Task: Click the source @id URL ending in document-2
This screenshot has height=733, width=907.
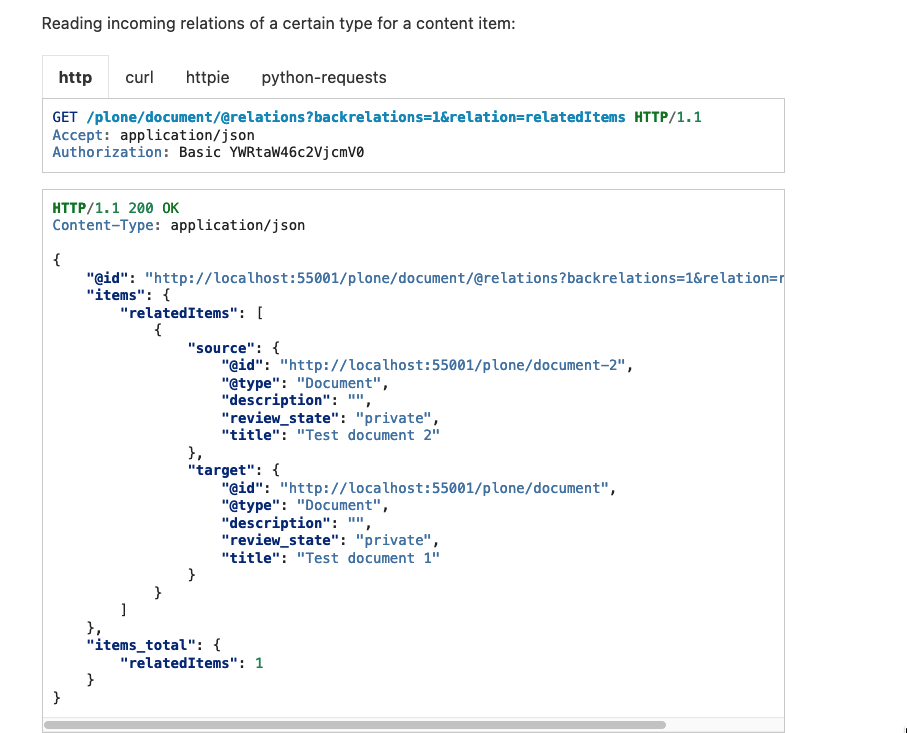Action: point(453,366)
